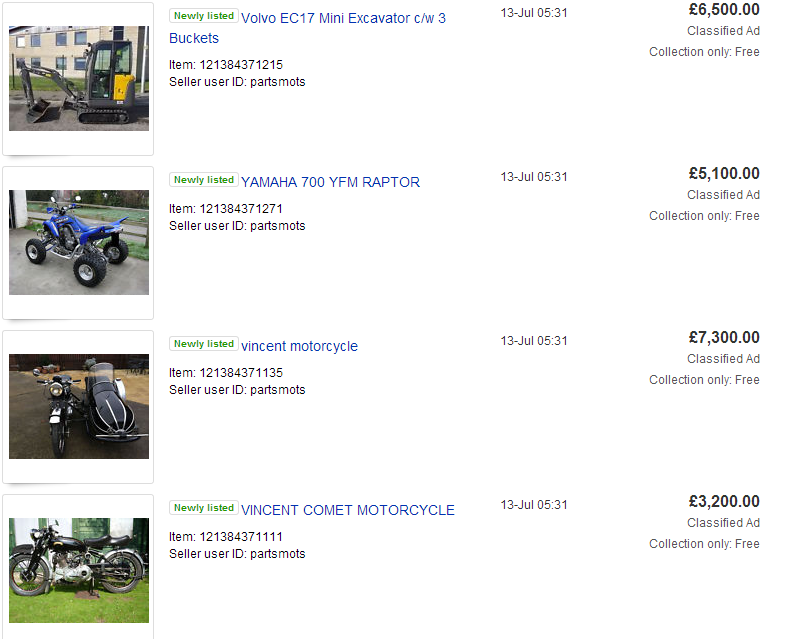This screenshot has width=785, height=639.
Task: Click the 13-Jul 05:31 date on Volvo row
Action: pos(534,13)
